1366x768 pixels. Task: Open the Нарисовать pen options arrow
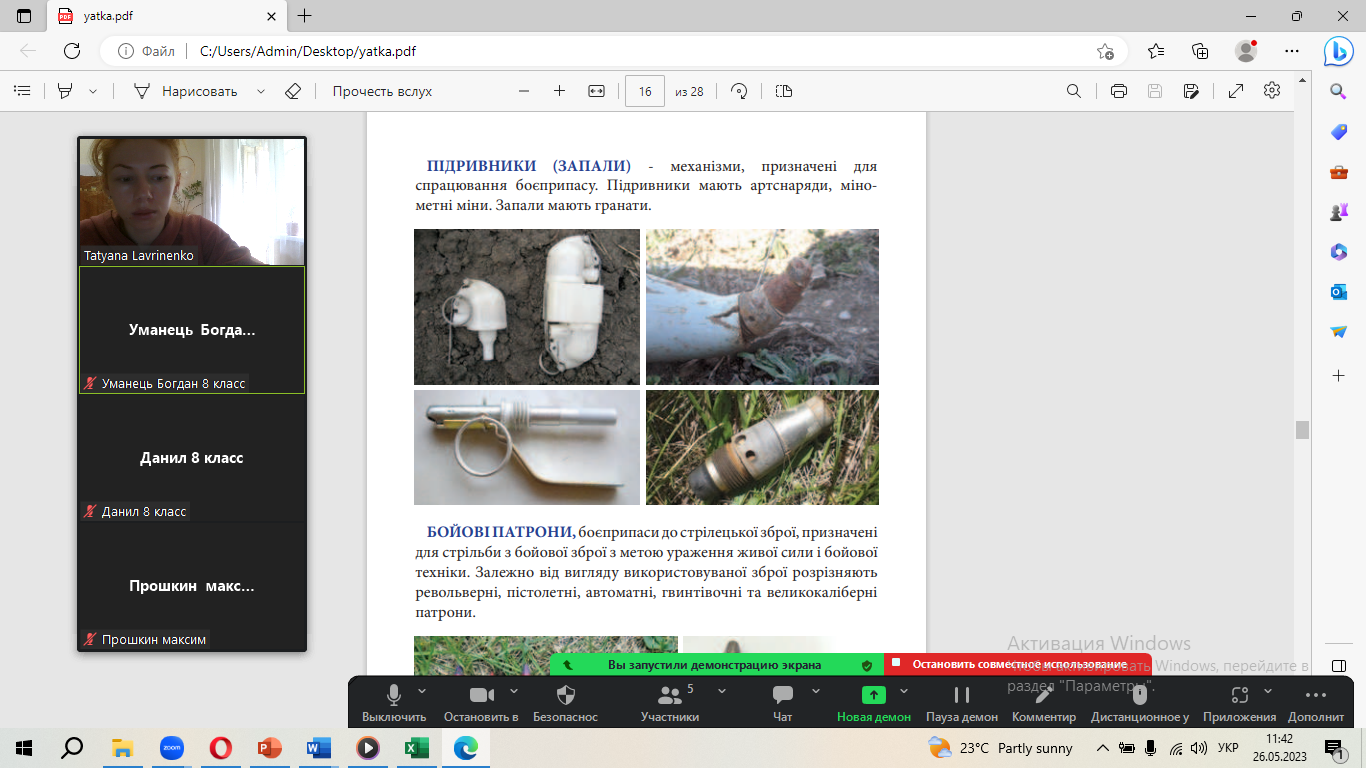[261, 91]
